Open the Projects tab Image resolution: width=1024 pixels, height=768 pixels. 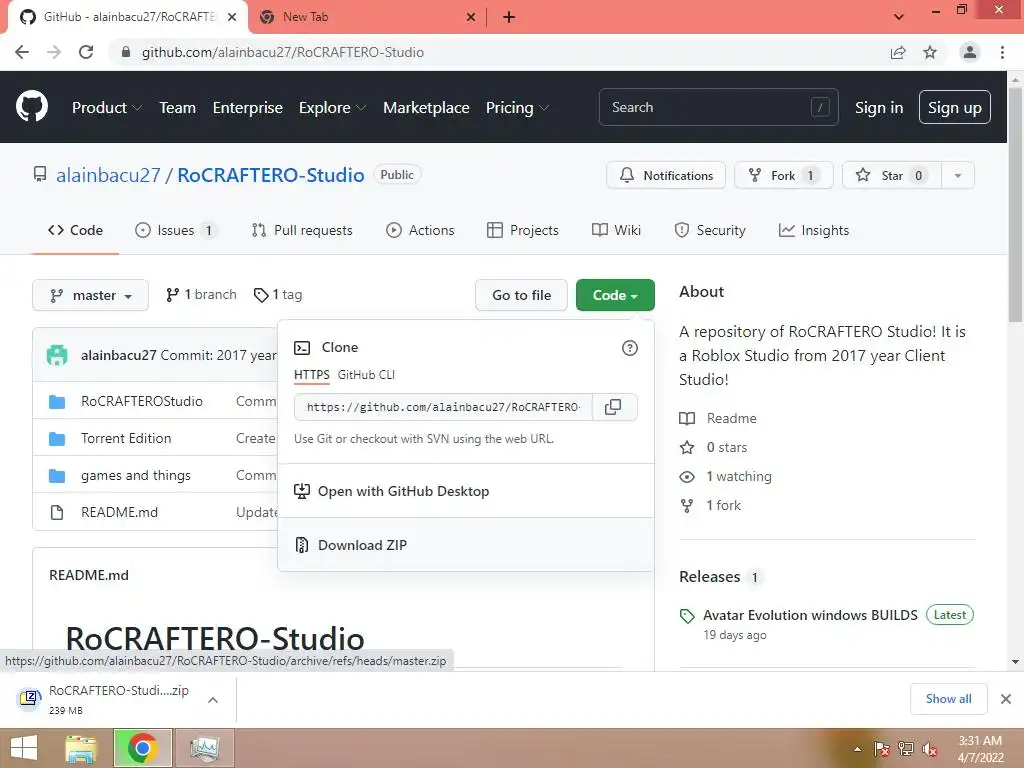click(522, 231)
